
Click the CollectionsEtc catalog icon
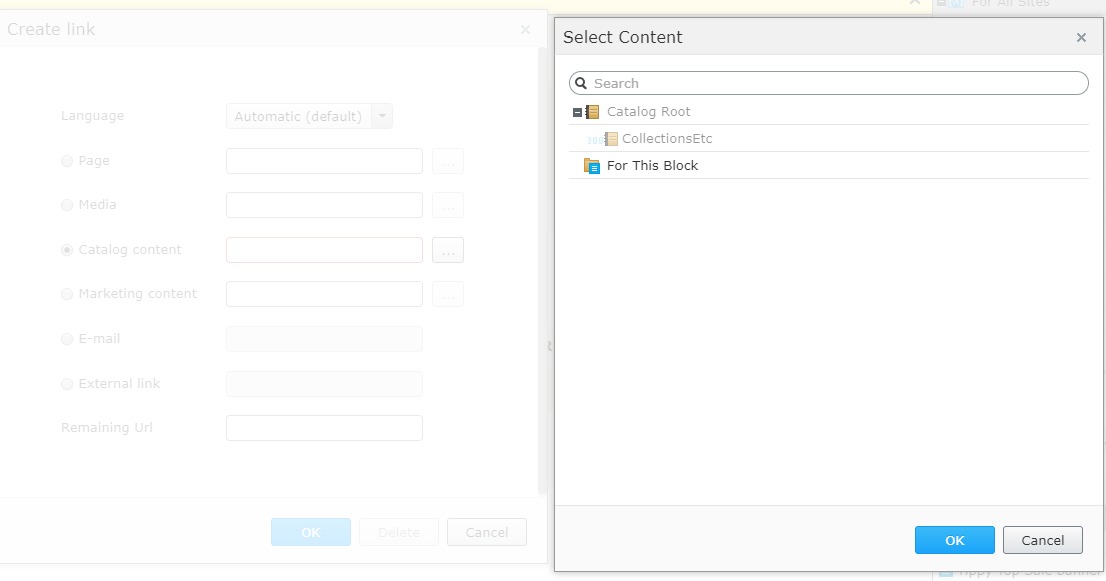(611, 139)
